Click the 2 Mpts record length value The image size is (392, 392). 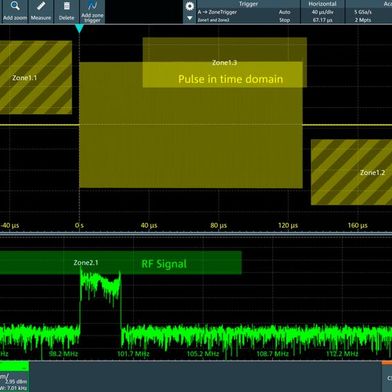(x=363, y=20)
